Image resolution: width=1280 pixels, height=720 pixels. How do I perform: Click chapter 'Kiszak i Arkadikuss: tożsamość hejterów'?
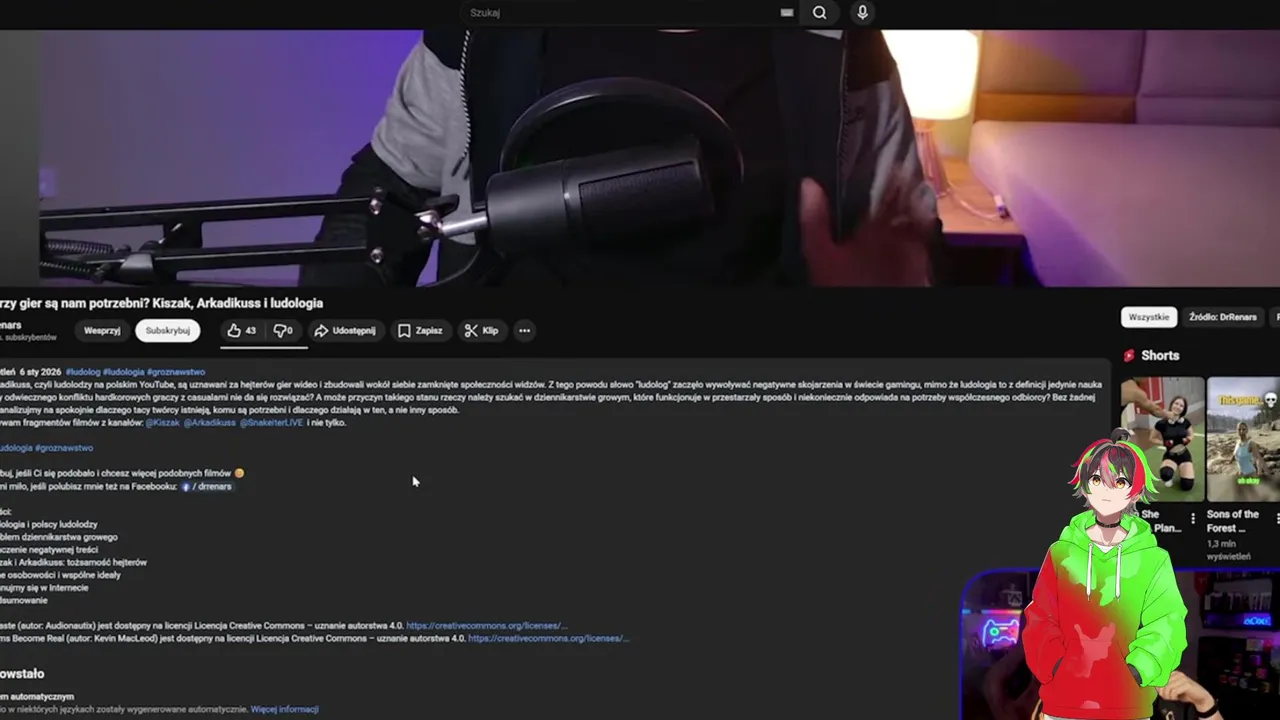(74, 562)
